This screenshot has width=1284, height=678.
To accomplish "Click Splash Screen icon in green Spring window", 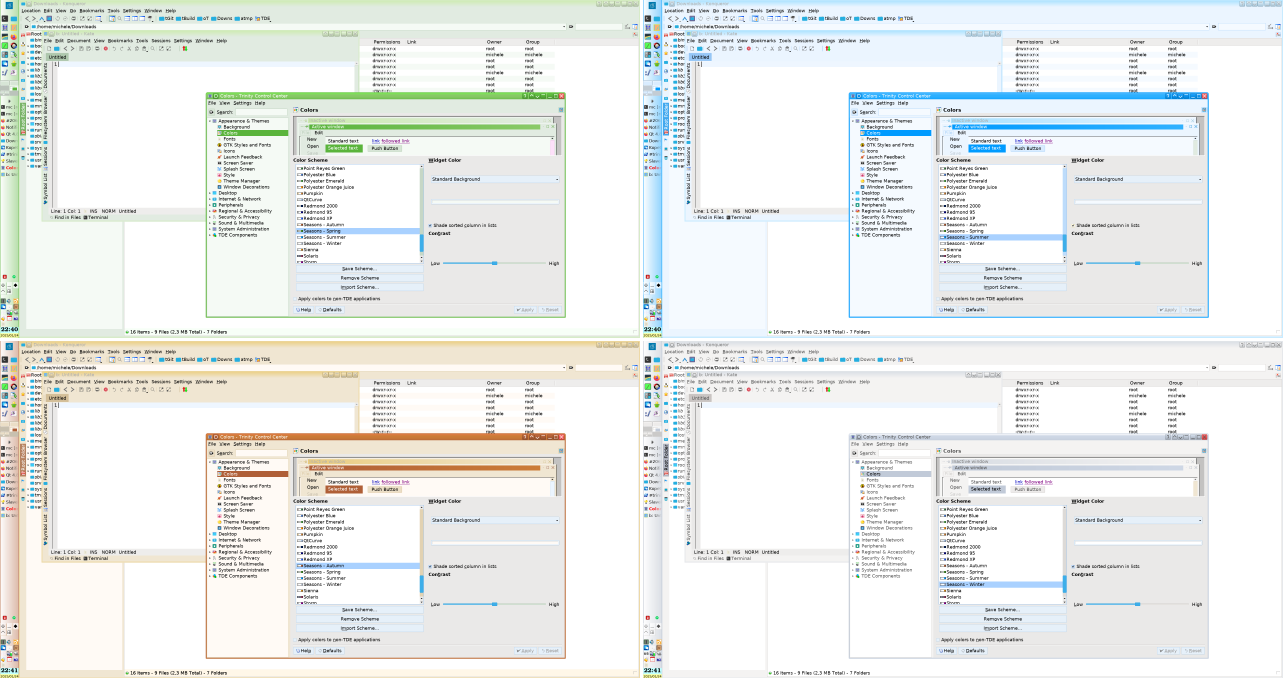I will pos(219,169).
